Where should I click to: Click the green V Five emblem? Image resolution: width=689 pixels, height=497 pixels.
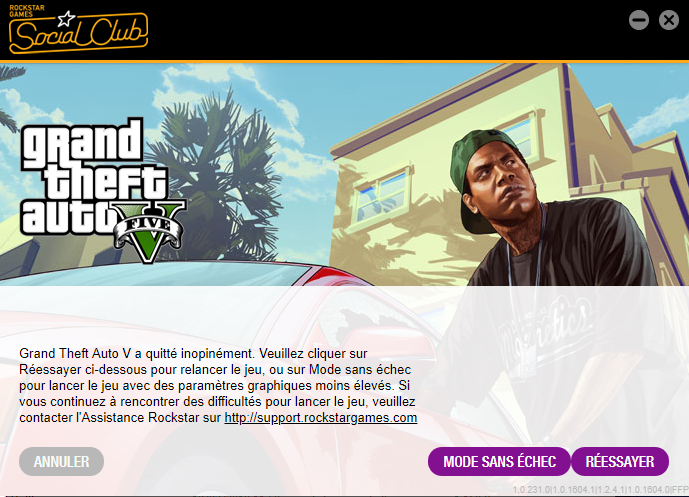(x=149, y=231)
